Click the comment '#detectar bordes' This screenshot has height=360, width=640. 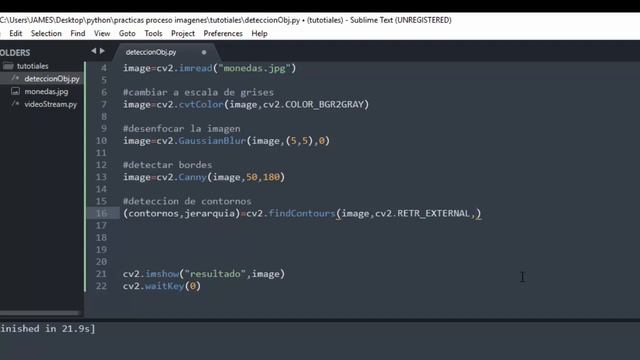[x=167, y=165]
